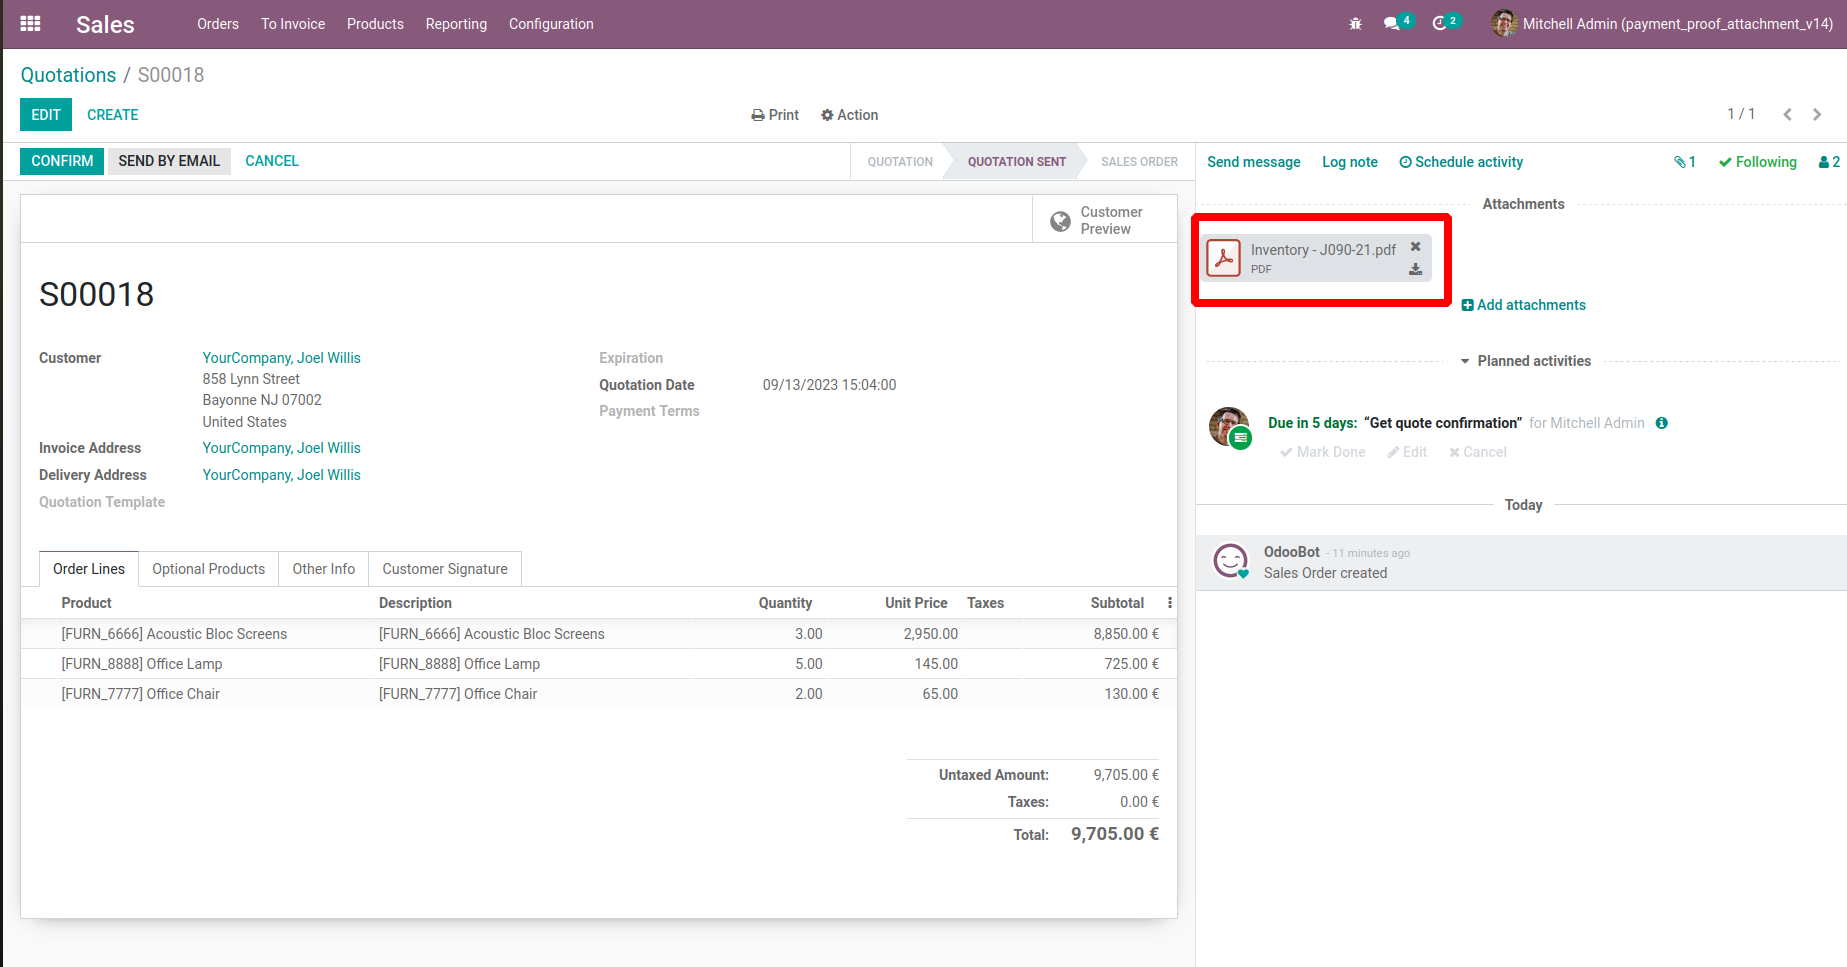Mark the quote confirmation activity done
The height and width of the screenshot is (967, 1847).
point(1322,452)
